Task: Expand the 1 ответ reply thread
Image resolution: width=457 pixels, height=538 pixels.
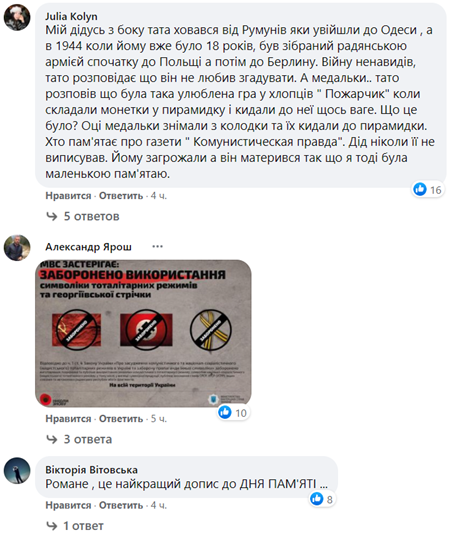Action: click(x=75, y=526)
